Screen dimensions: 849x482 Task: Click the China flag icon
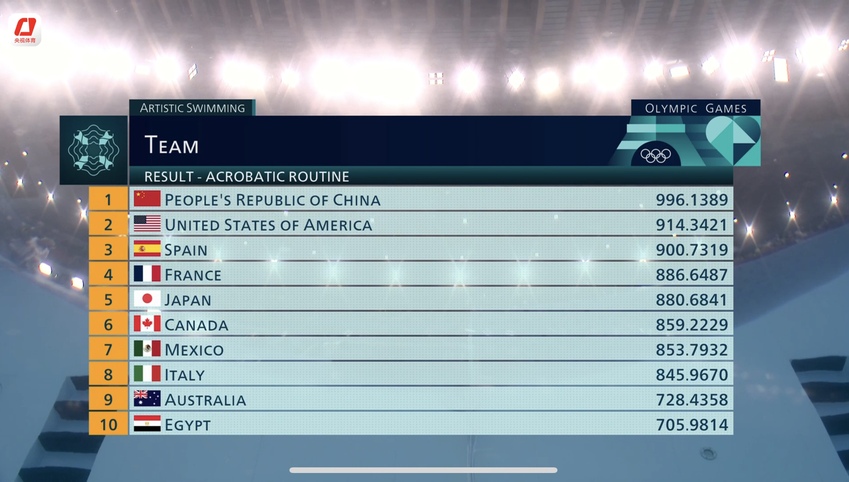147,199
